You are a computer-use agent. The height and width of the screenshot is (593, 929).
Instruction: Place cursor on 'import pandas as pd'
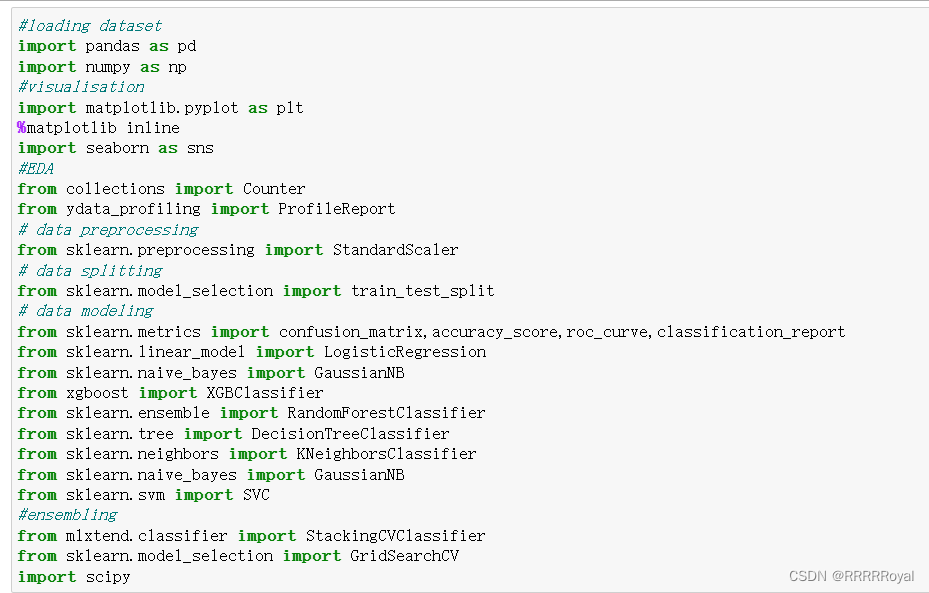(x=107, y=46)
